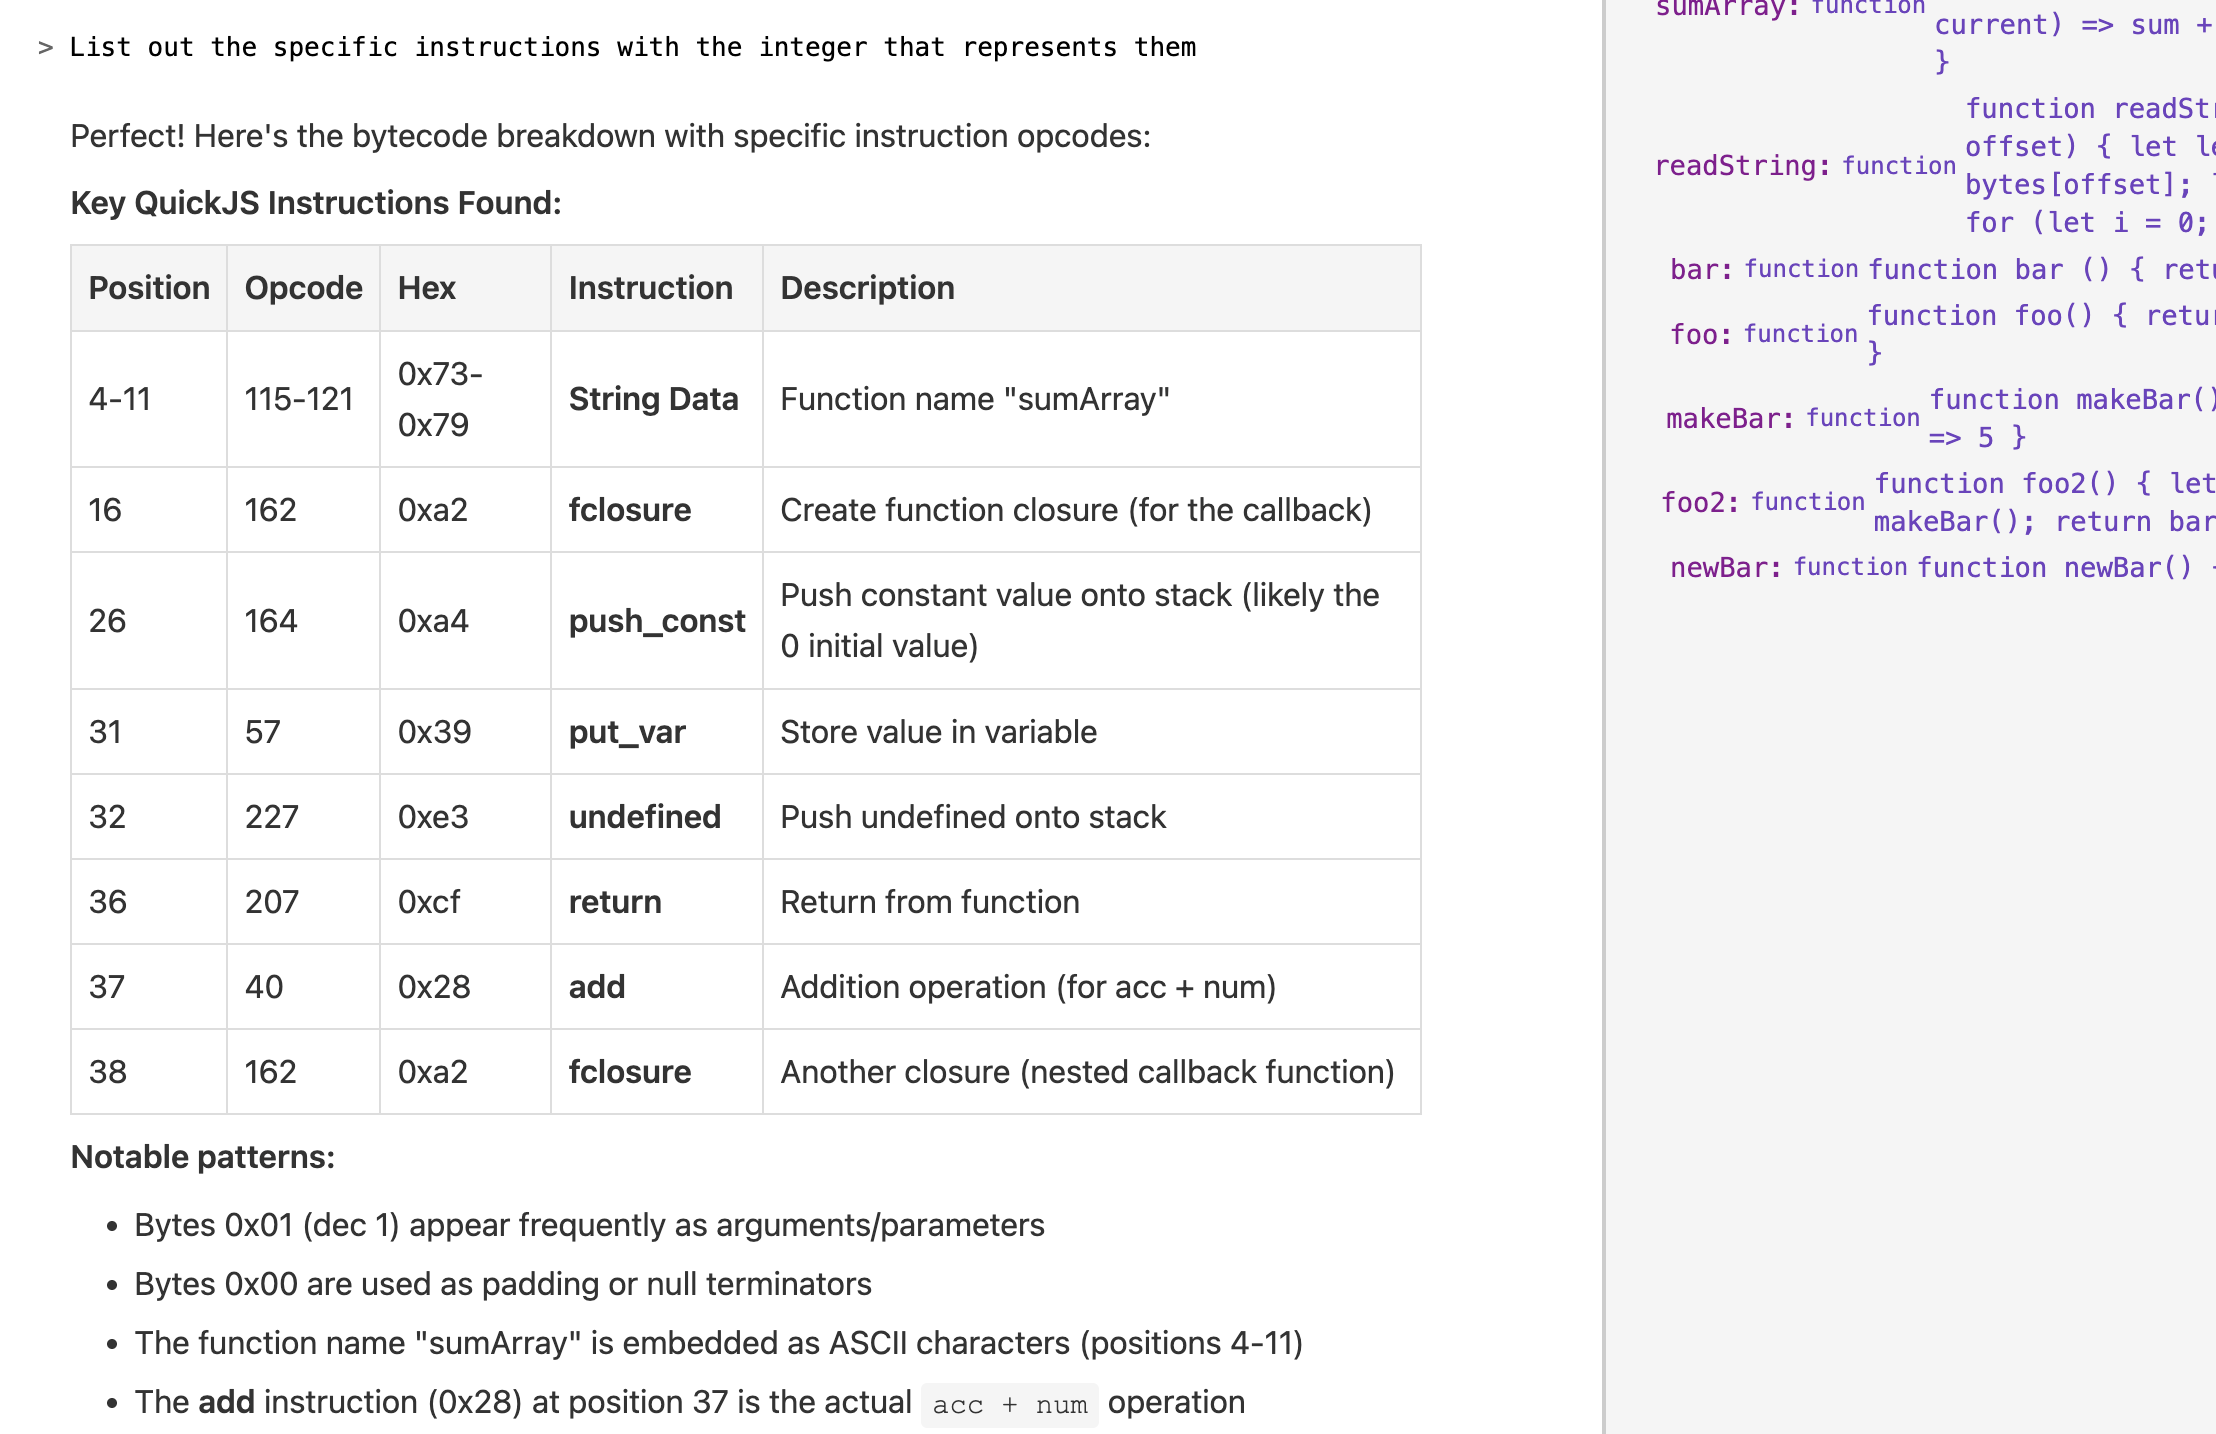Click the 'Opcode' column header
2216x1434 pixels.
tap(303, 288)
